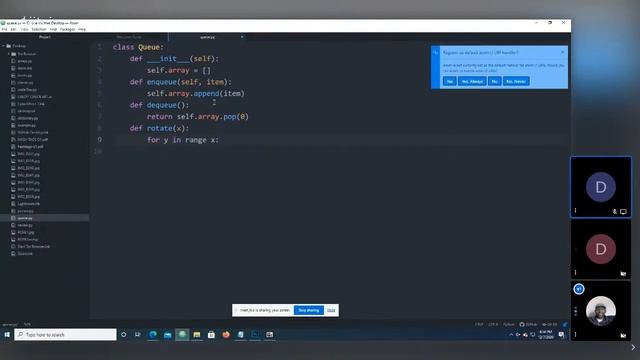The height and width of the screenshot is (360, 640).
Task: Open Lightroom.lnk in the project tree
Action: coord(29,204)
